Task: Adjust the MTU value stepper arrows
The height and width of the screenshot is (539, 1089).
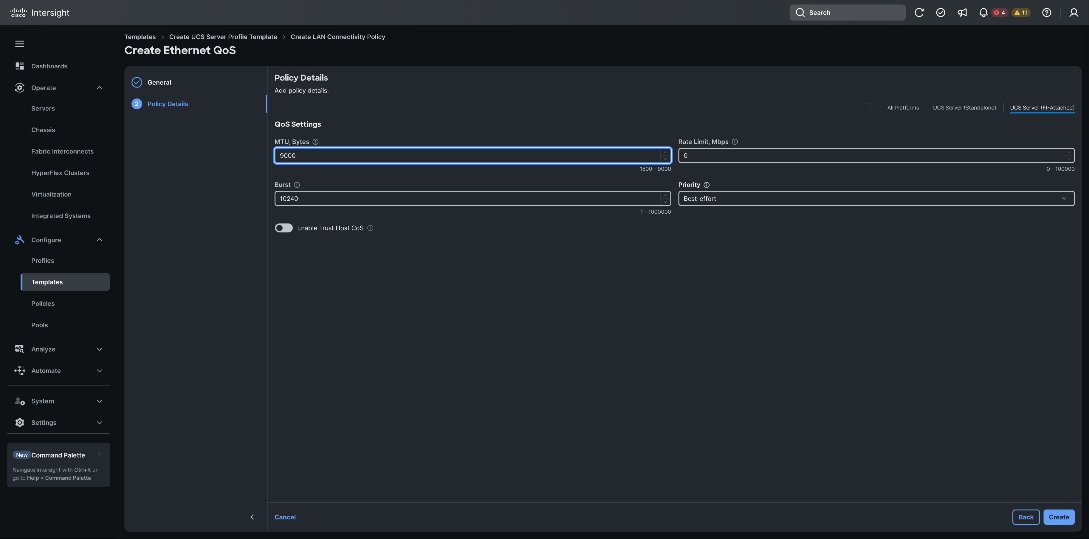Action: [665, 156]
